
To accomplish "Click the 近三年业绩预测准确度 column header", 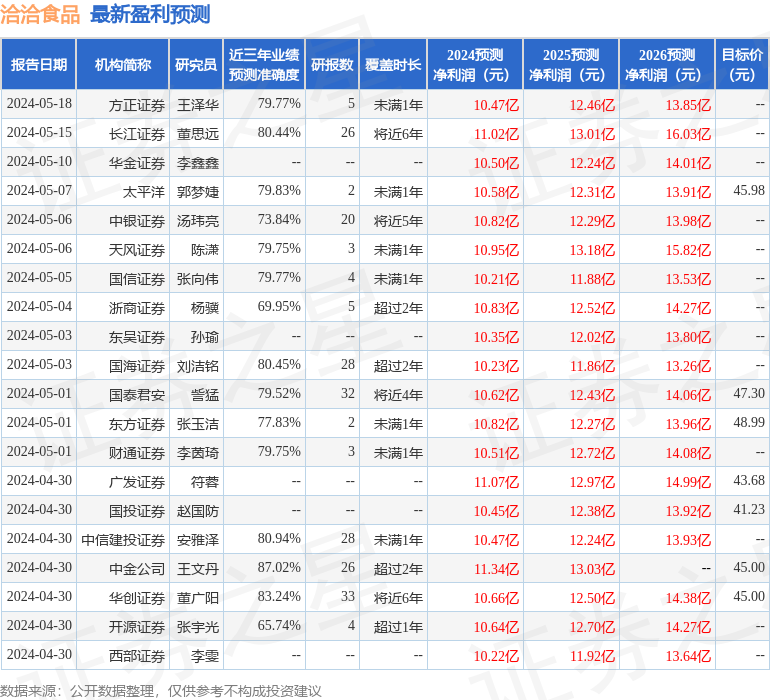I will point(264,64).
